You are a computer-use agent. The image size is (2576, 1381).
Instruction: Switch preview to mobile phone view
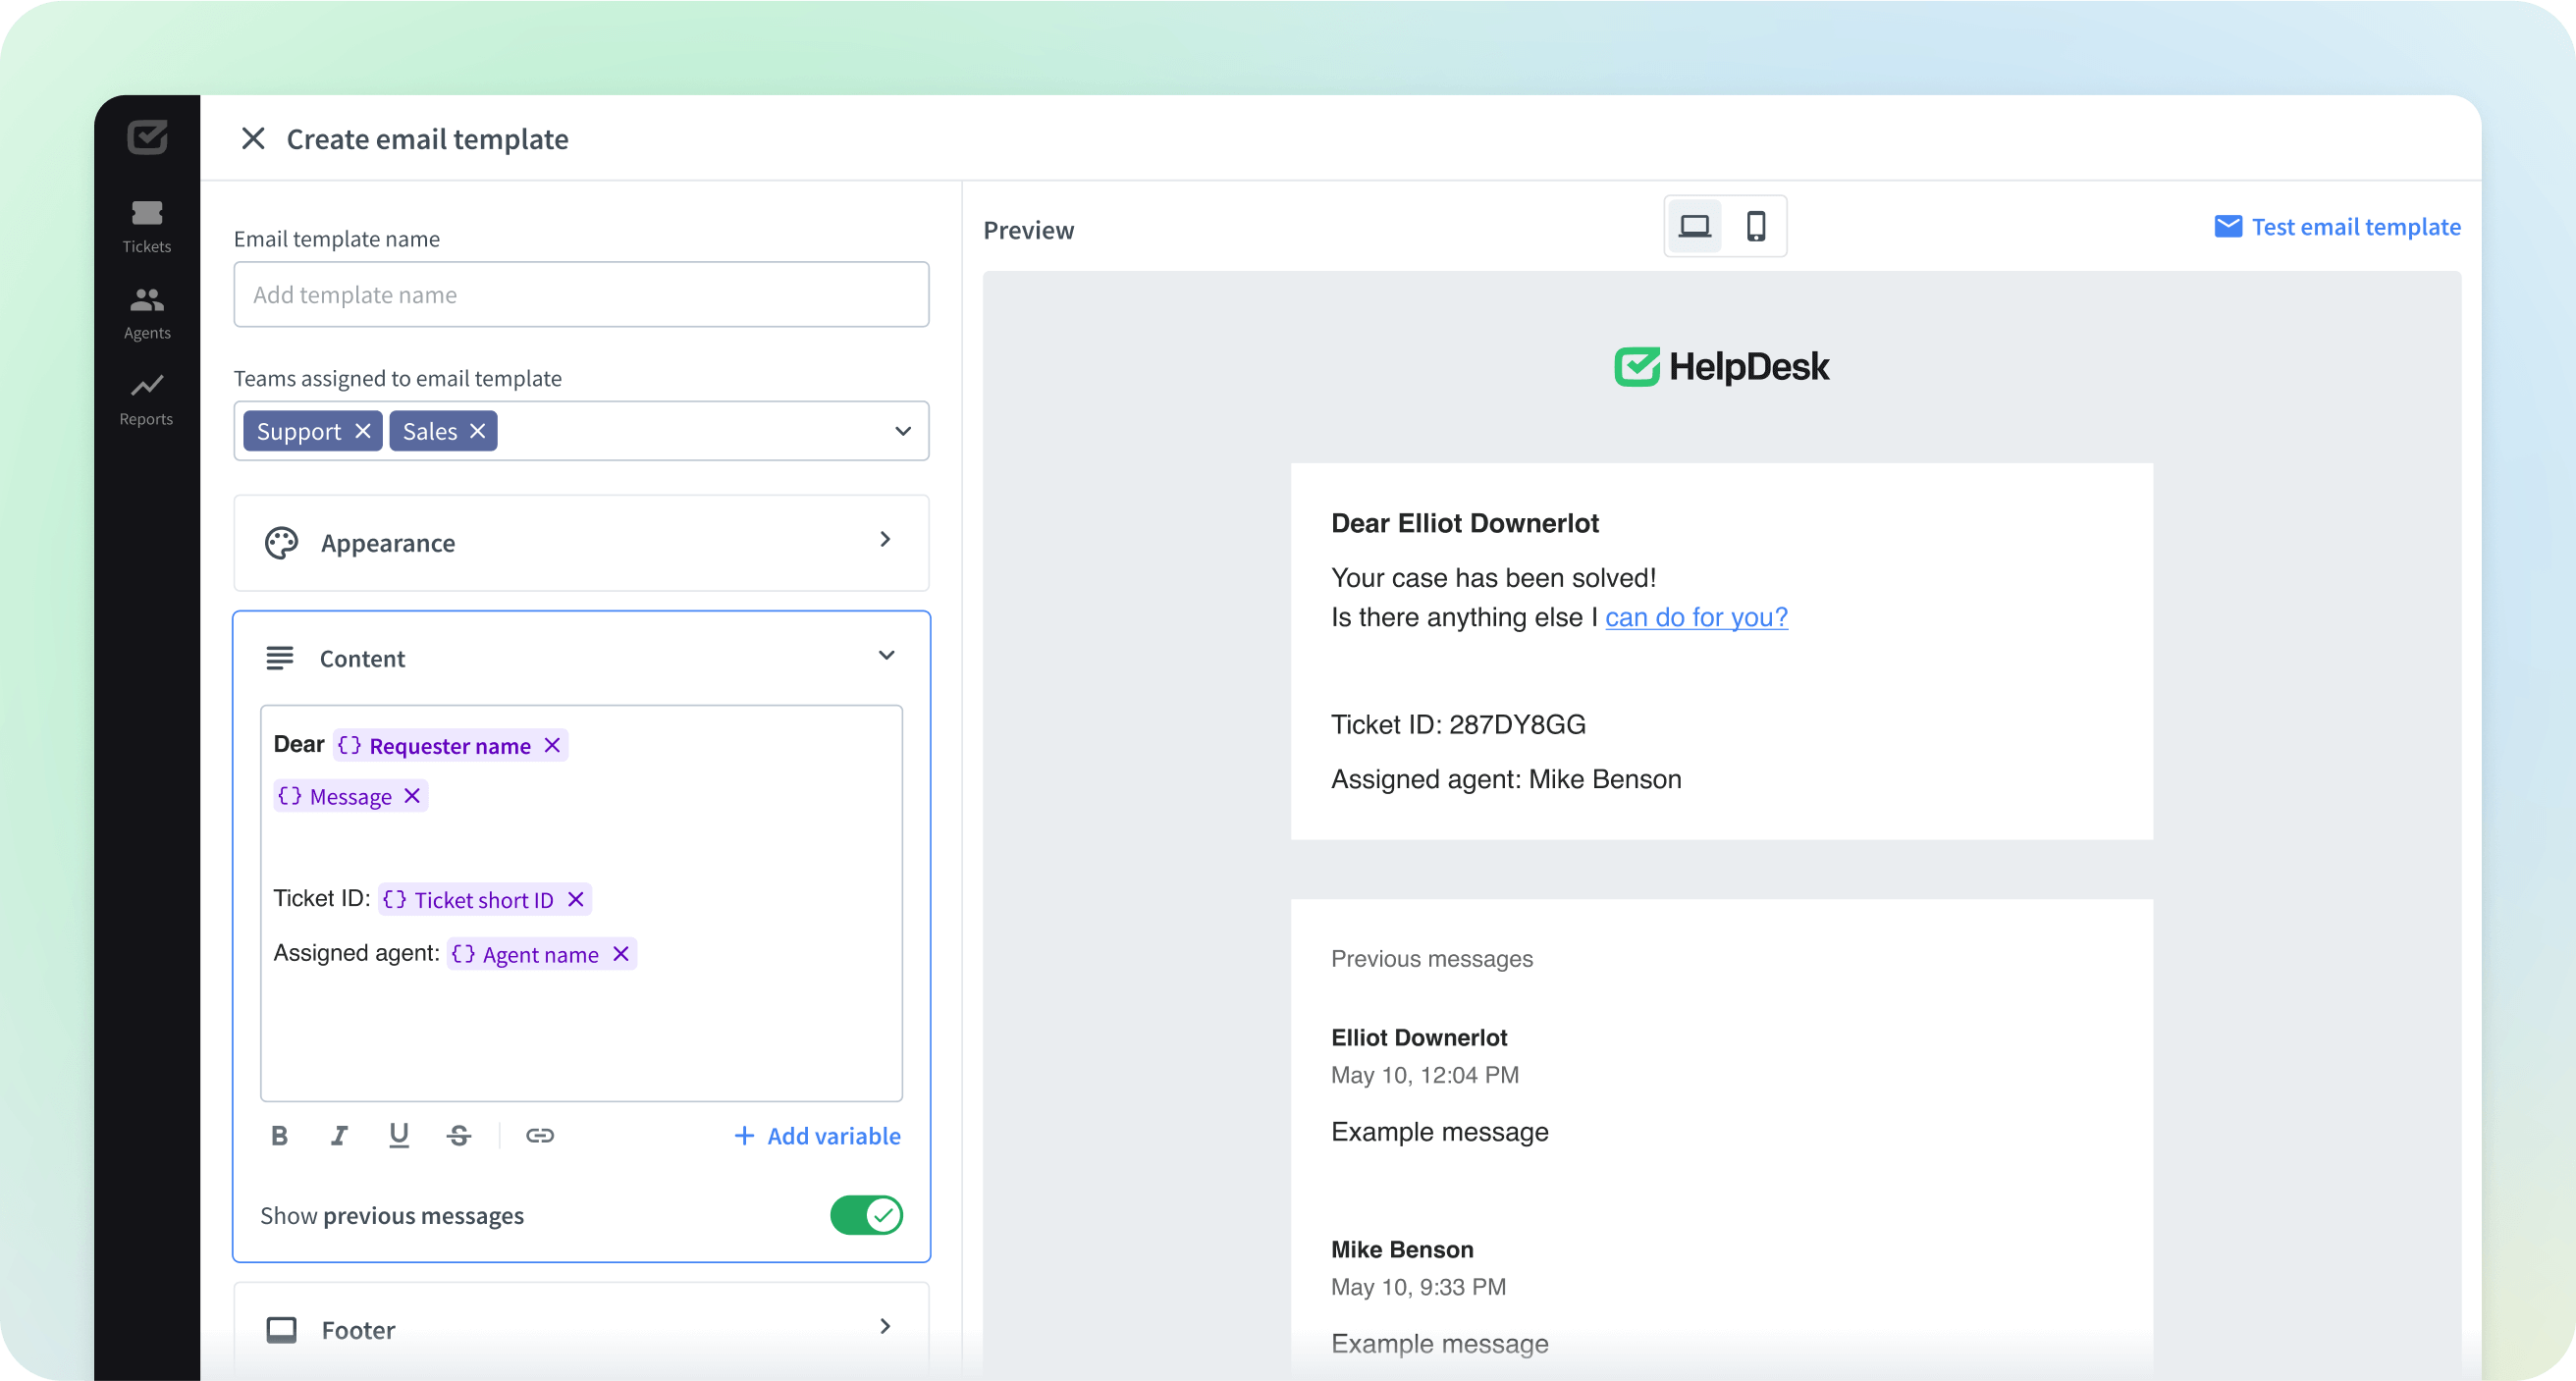pyautogui.click(x=1755, y=227)
